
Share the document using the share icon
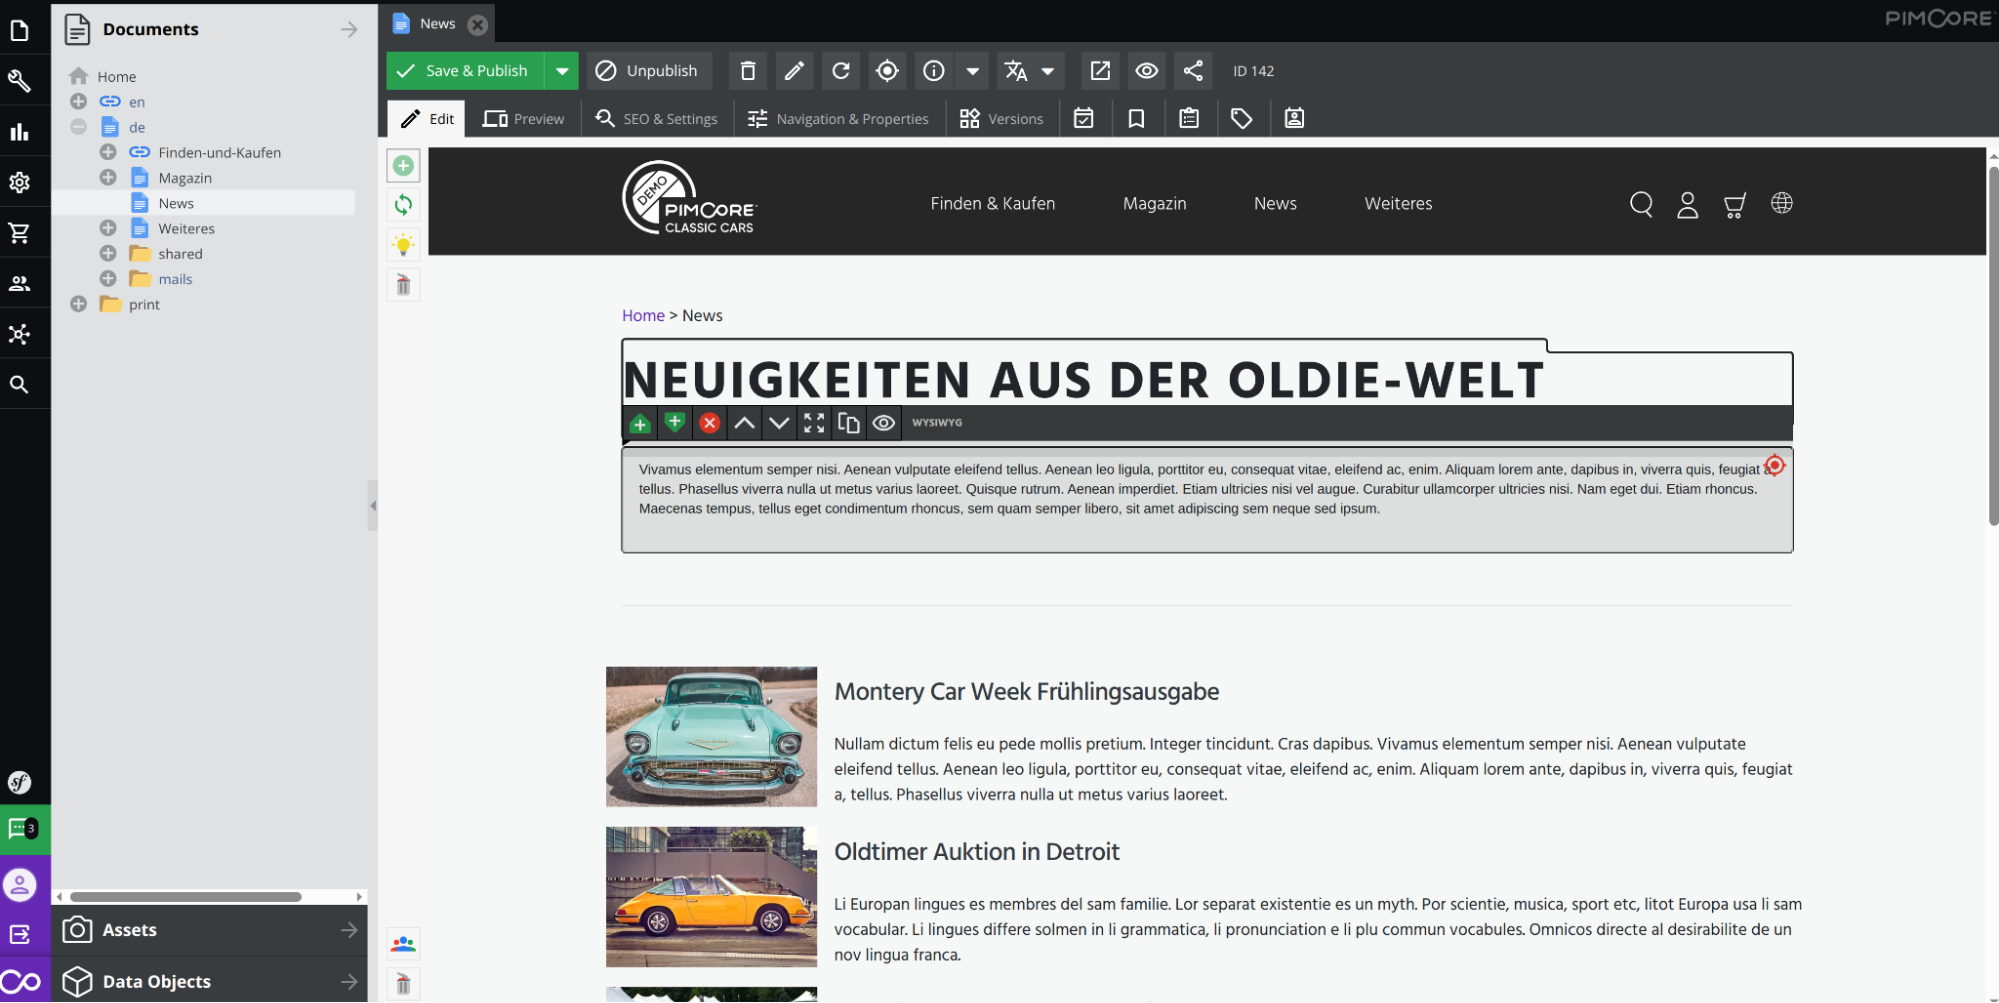click(1192, 70)
